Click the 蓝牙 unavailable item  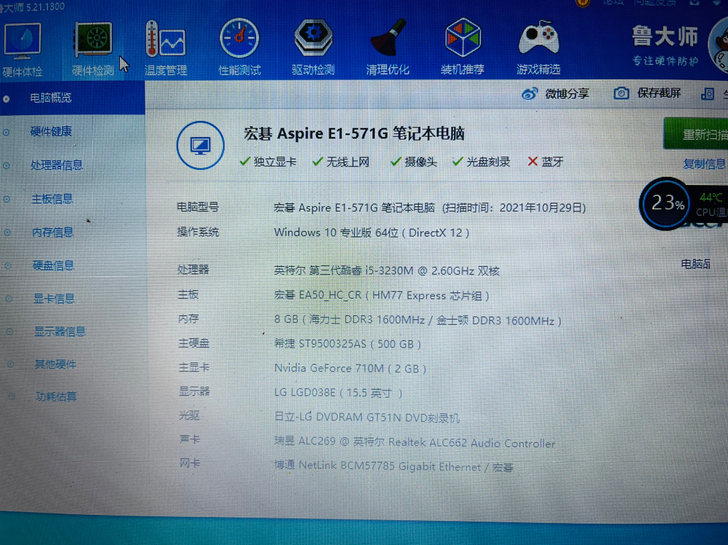(x=546, y=162)
